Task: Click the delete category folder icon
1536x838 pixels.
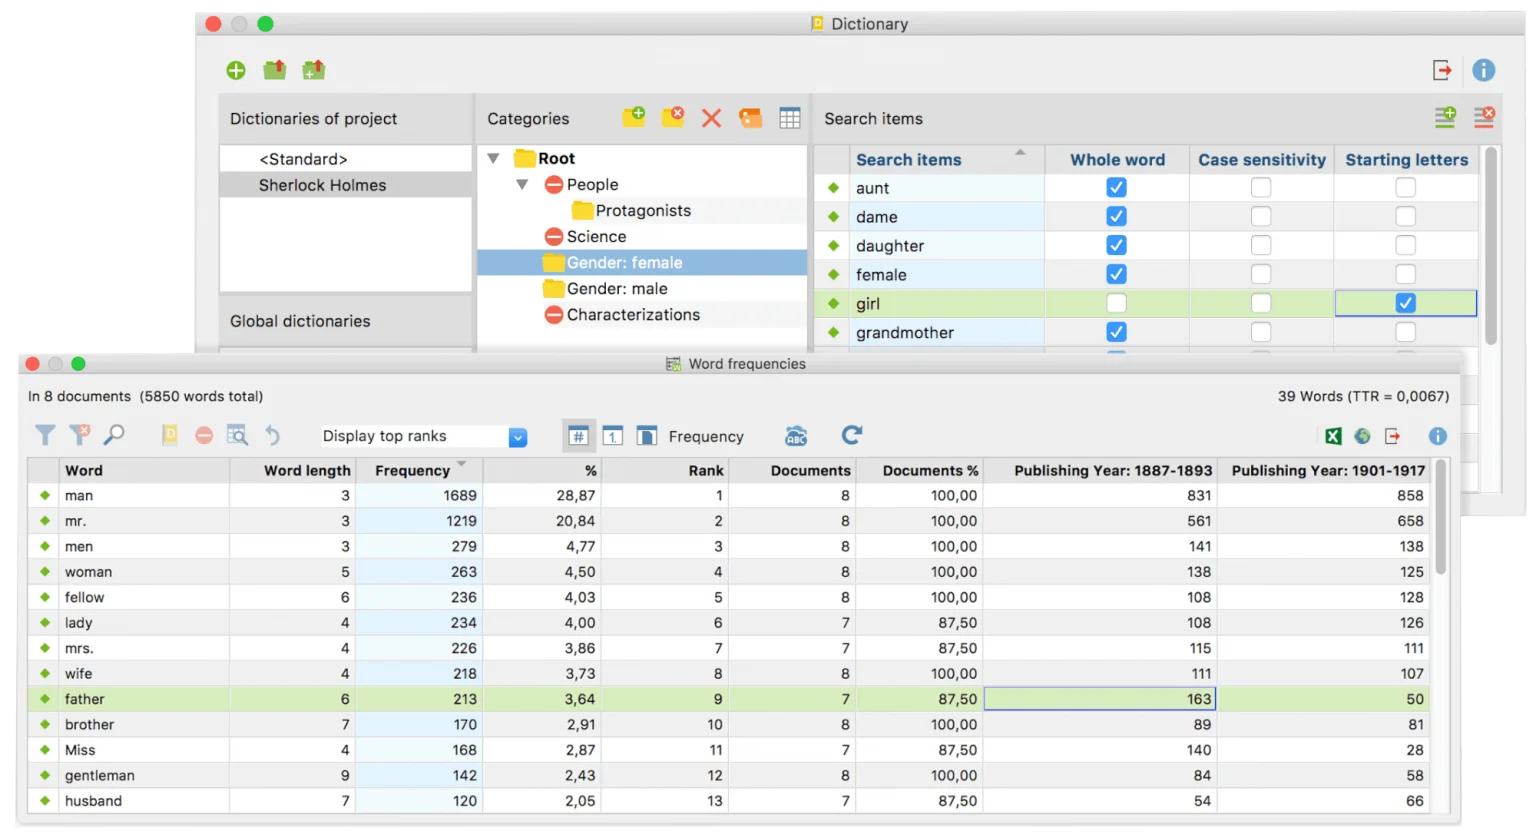Action: 673,117
